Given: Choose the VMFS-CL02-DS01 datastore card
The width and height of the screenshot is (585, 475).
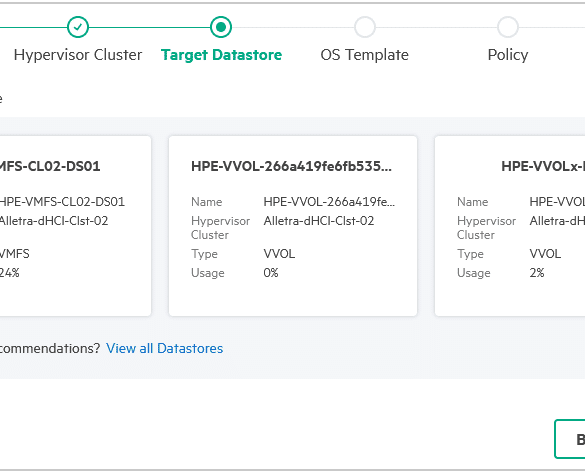Looking at the screenshot, I should [75, 226].
